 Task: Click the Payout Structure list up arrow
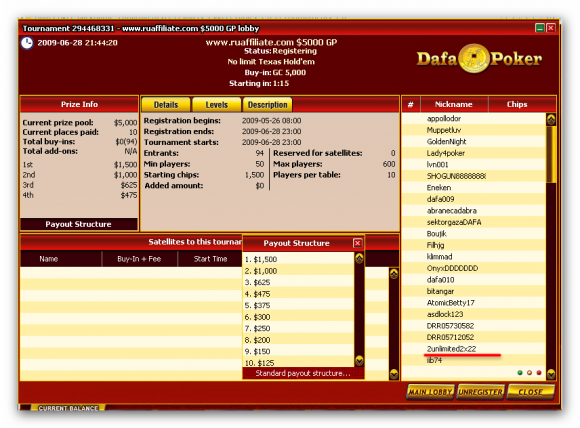(359, 258)
